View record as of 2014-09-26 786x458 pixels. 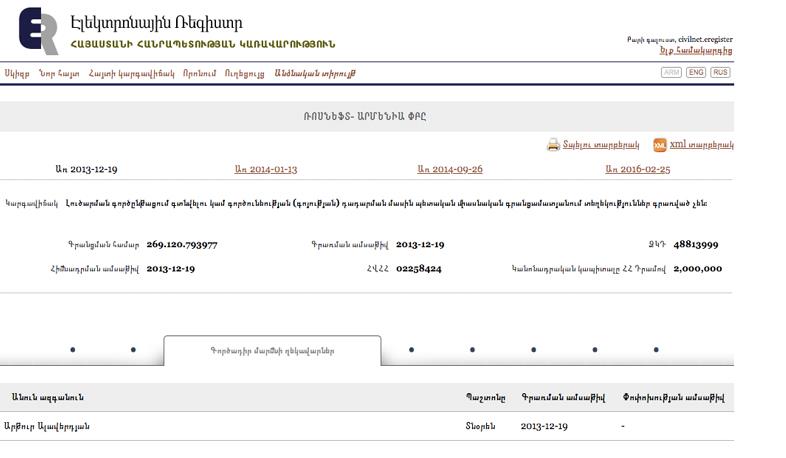point(449,170)
